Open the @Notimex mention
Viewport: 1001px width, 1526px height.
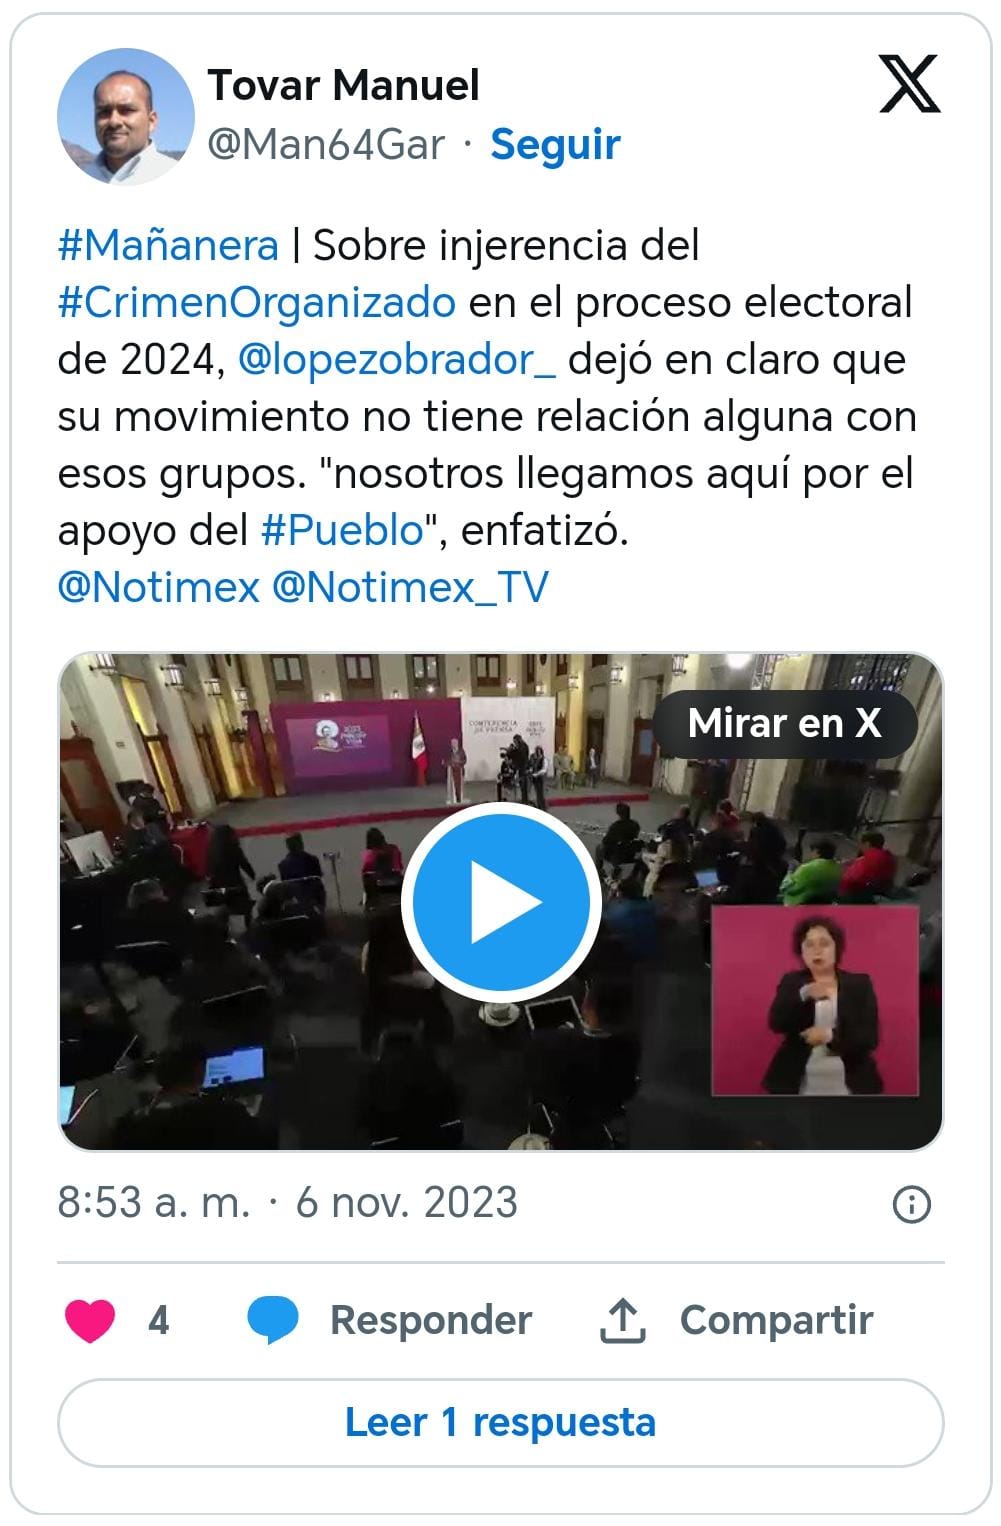coord(159,587)
